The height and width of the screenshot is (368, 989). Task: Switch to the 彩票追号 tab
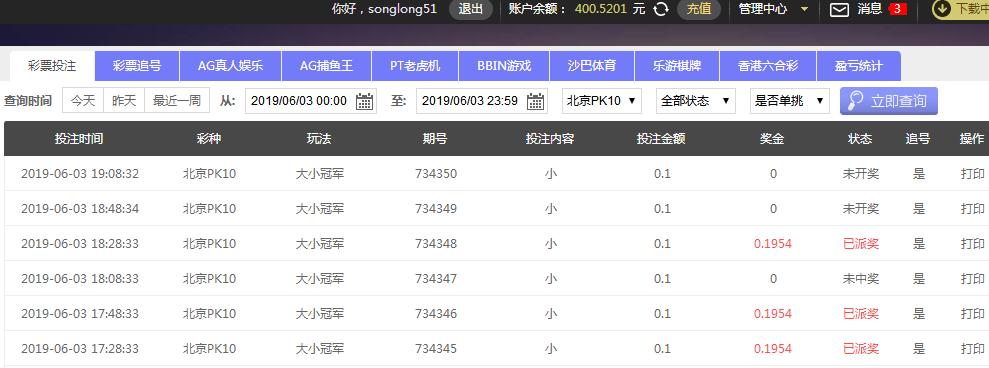point(137,66)
